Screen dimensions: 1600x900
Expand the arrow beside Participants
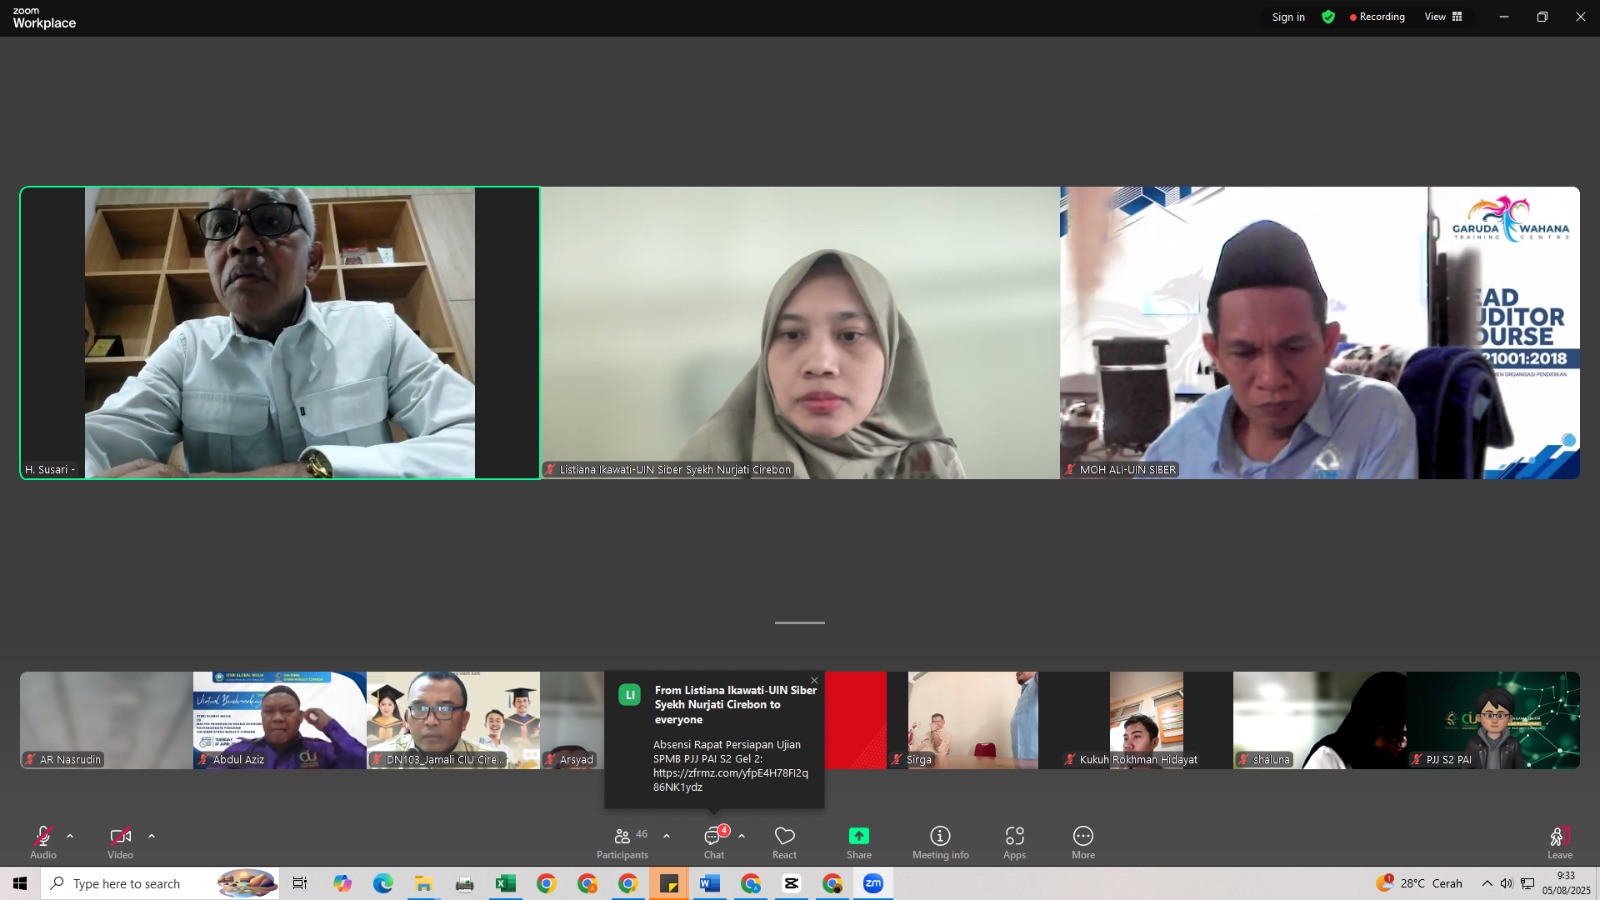667,836
